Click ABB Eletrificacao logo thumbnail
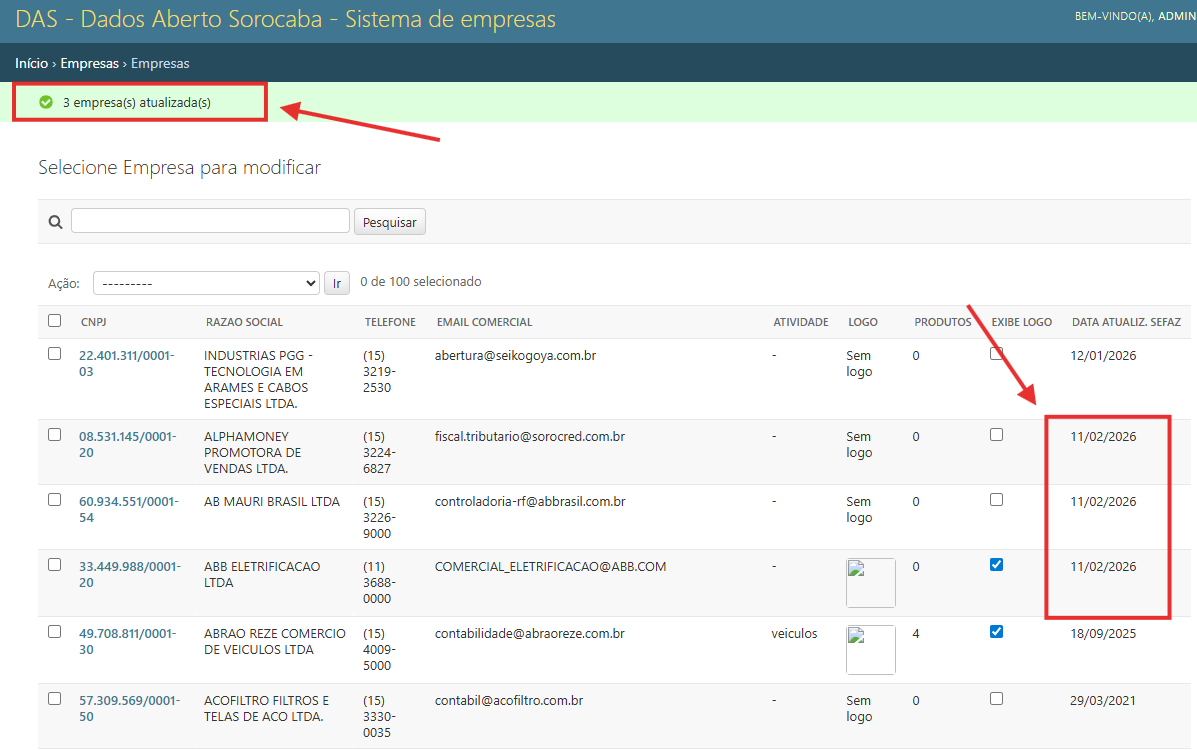Screen dimensions: 1197x750 point(870,583)
